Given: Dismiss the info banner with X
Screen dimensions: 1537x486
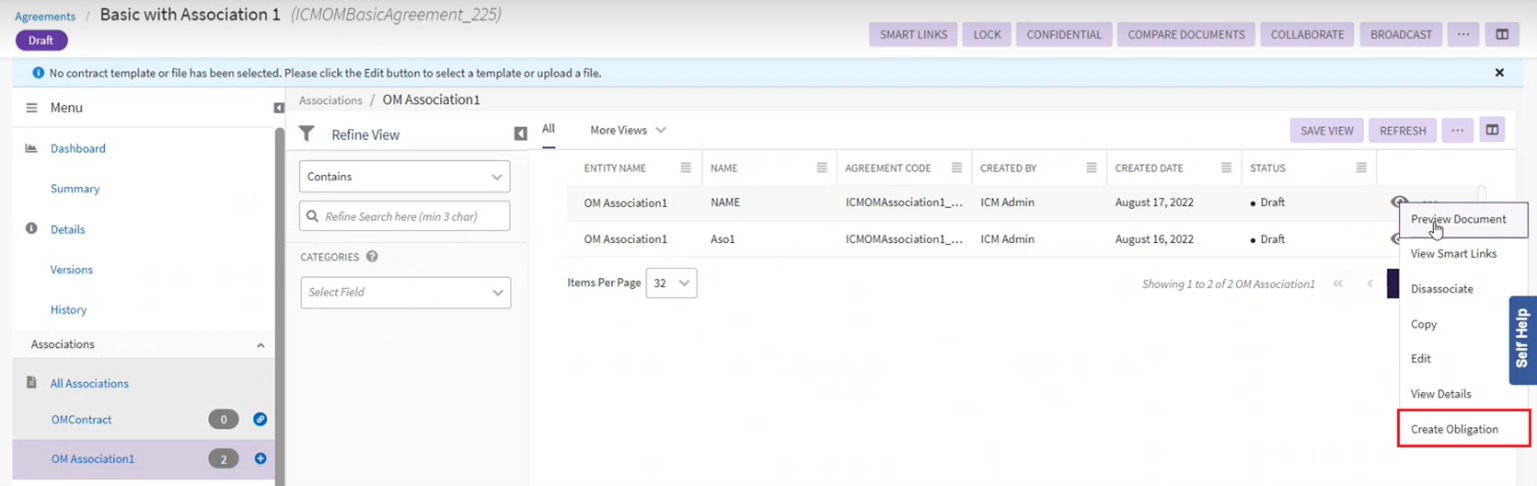Looking at the screenshot, I should (1499, 73).
